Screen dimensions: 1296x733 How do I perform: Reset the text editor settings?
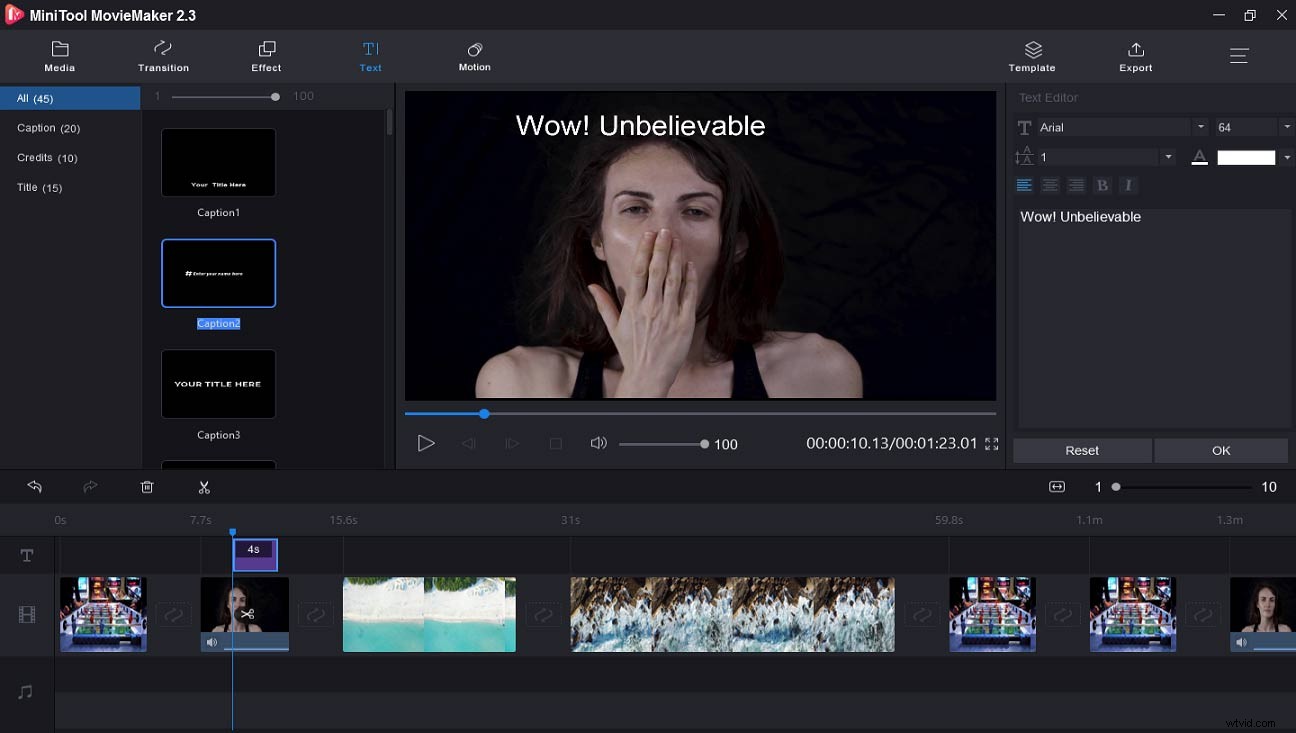(x=1082, y=450)
